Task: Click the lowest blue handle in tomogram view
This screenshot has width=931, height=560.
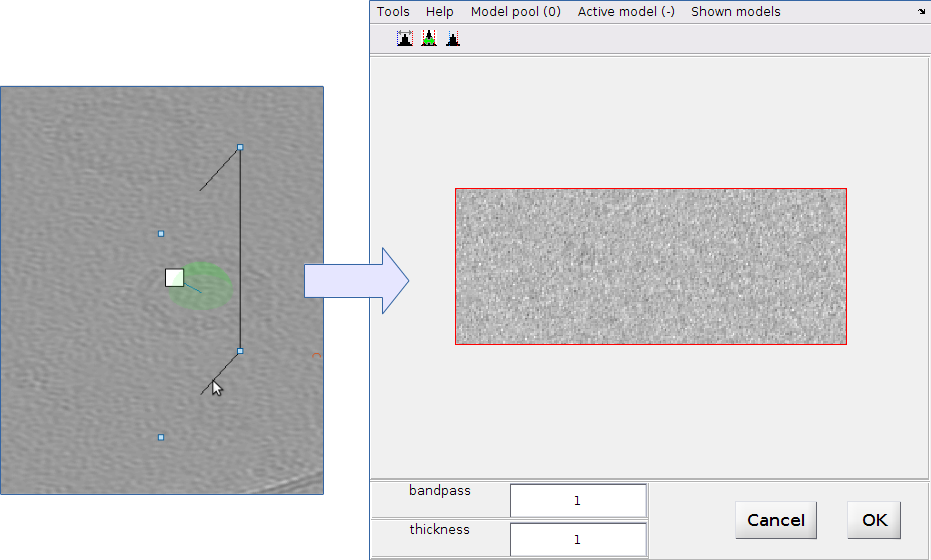Action: 161,437
